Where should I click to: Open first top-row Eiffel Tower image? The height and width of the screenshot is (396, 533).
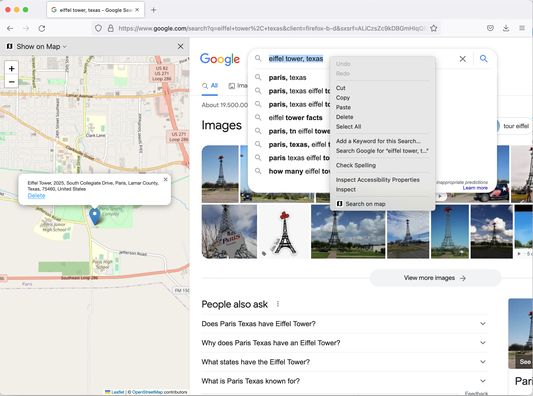click(x=220, y=174)
